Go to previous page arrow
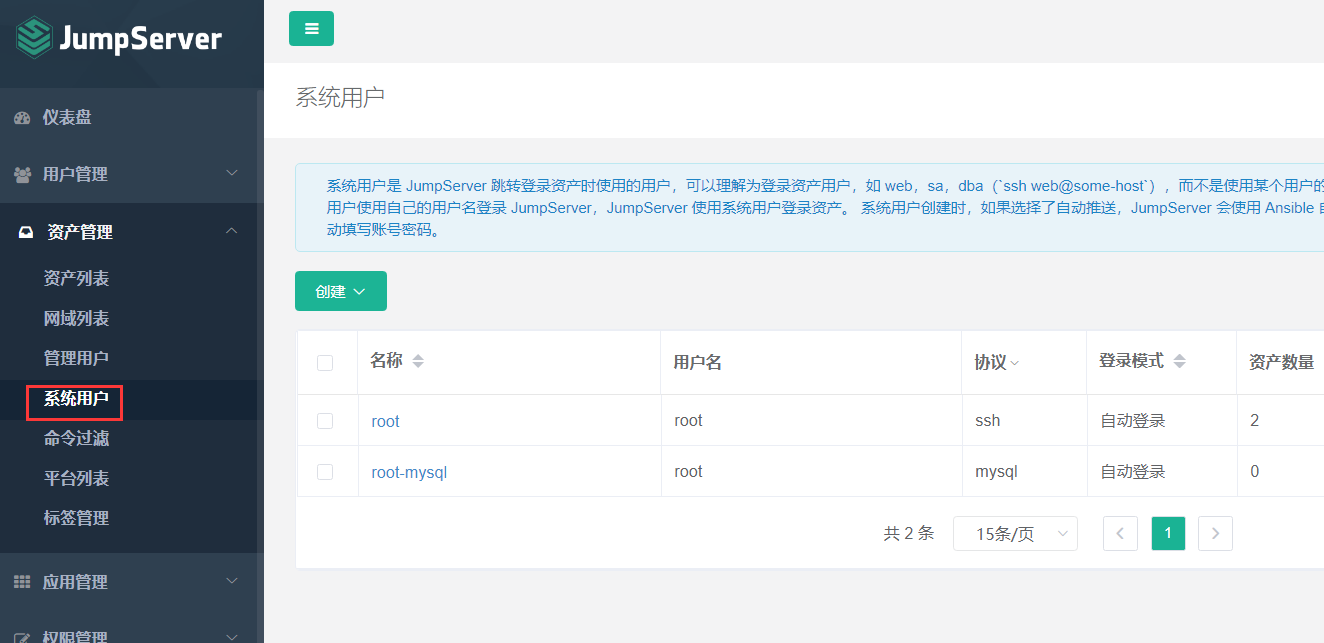The height and width of the screenshot is (643, 1324). [1120, 533]
